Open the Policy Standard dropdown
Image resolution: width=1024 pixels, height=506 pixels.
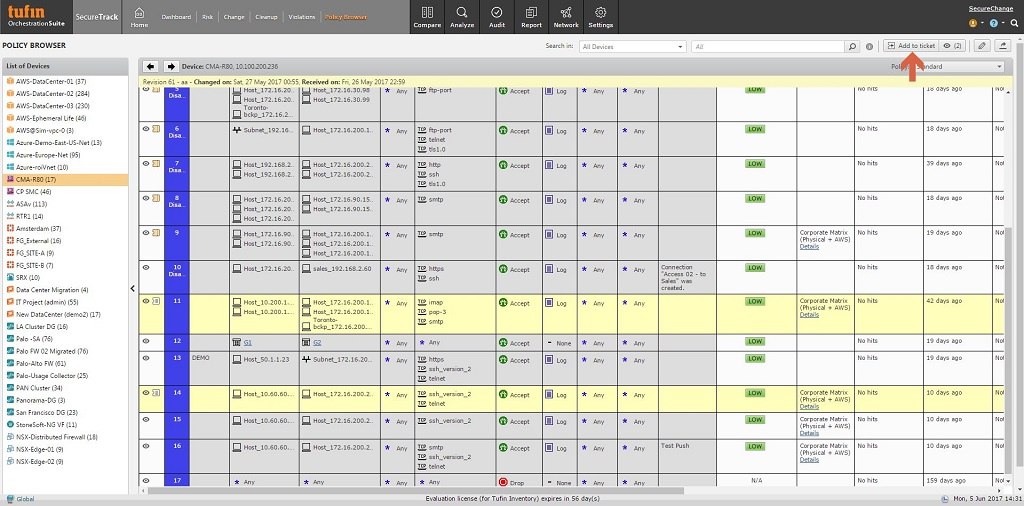coord(946,67)
